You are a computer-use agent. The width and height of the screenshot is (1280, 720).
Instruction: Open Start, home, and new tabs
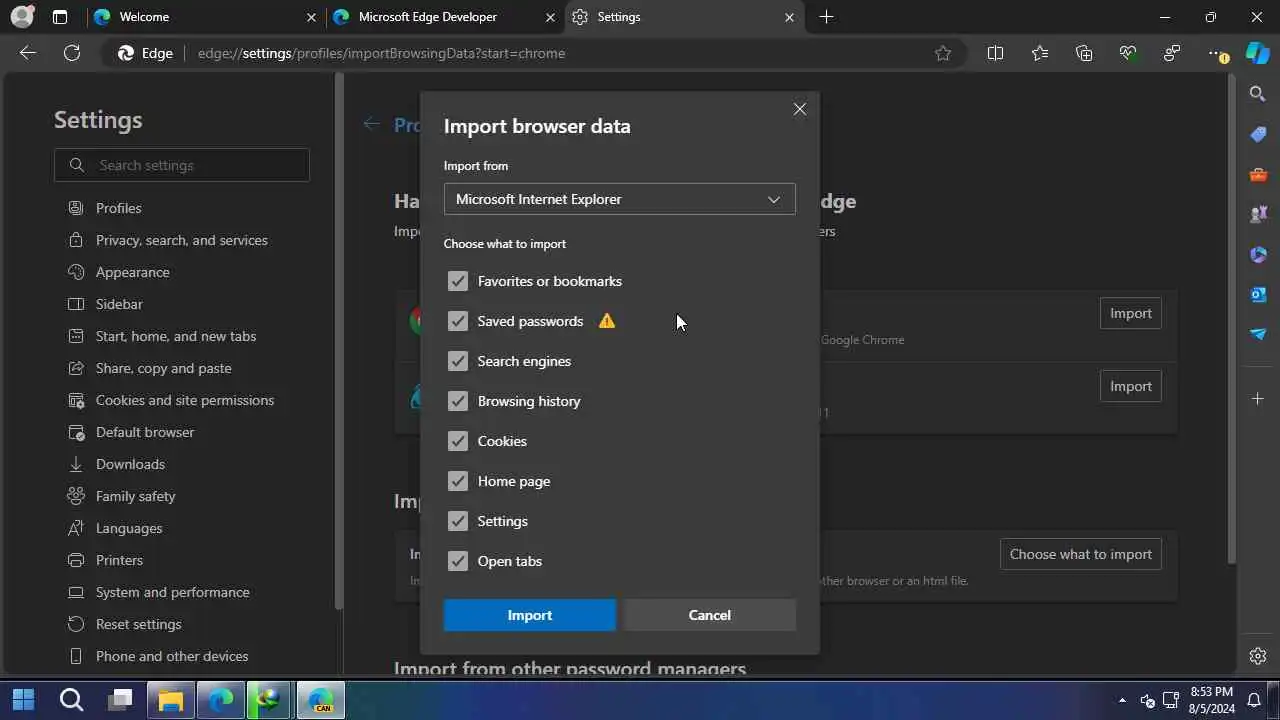[x=175, y=336]
